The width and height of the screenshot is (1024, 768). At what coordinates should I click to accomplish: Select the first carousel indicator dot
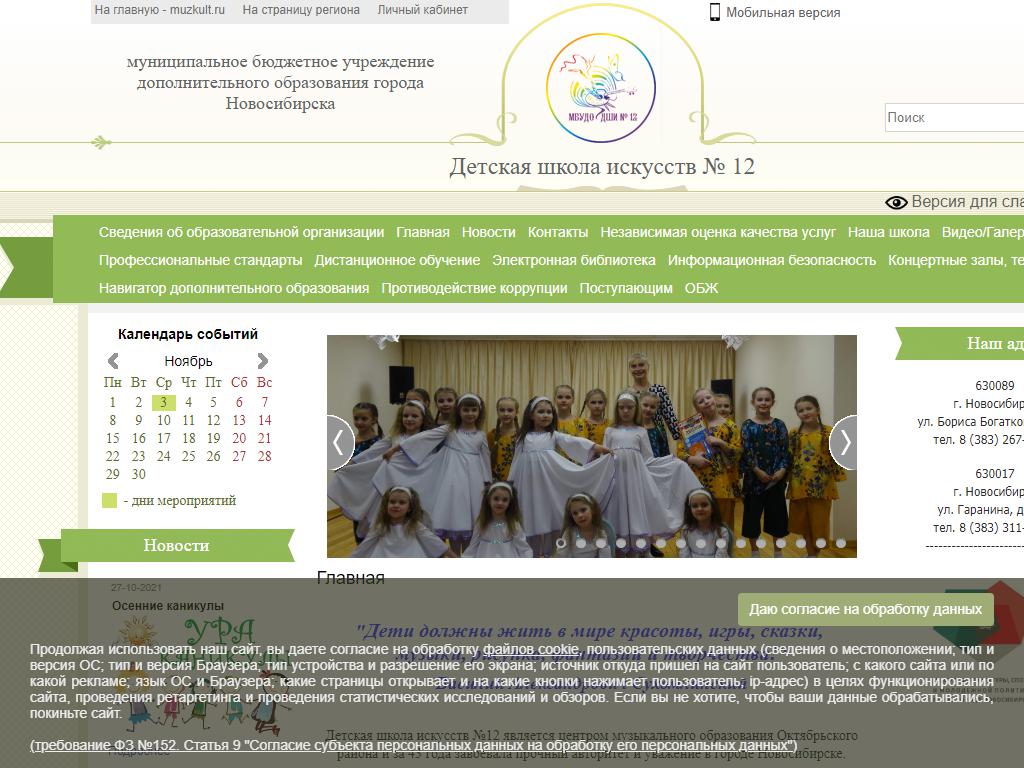pos(561,543)
